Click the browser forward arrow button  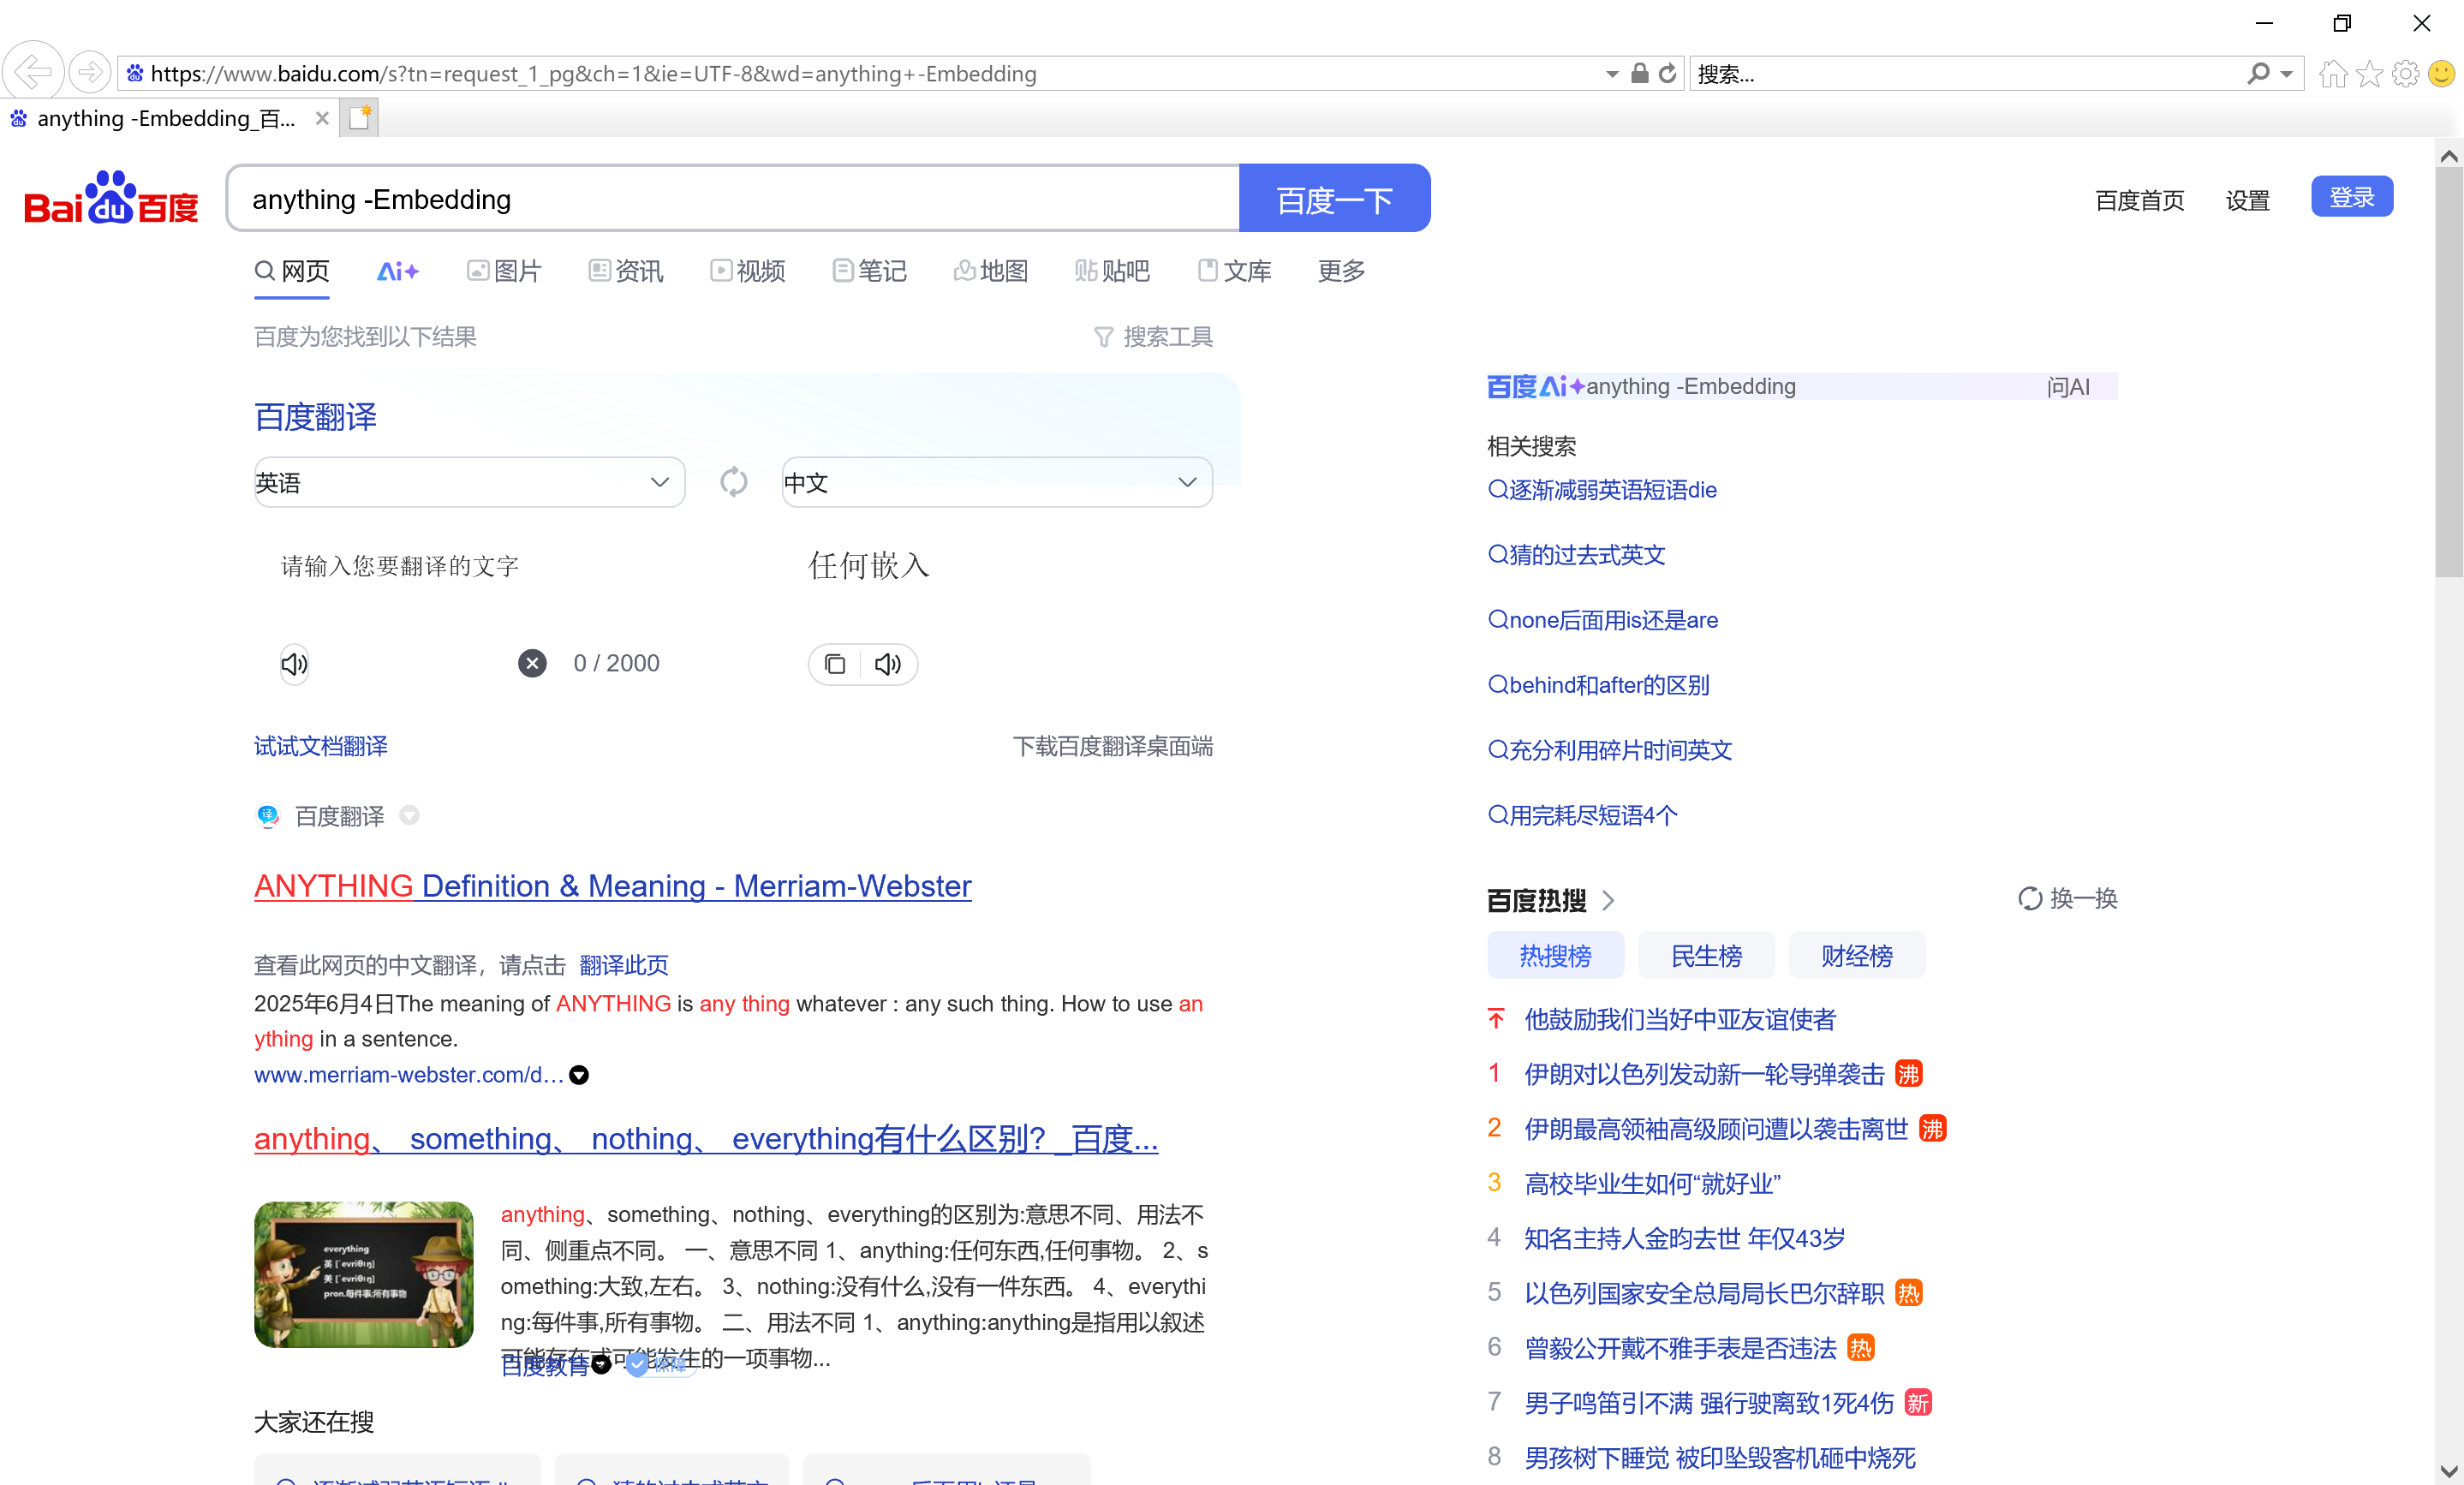(89, 72)
